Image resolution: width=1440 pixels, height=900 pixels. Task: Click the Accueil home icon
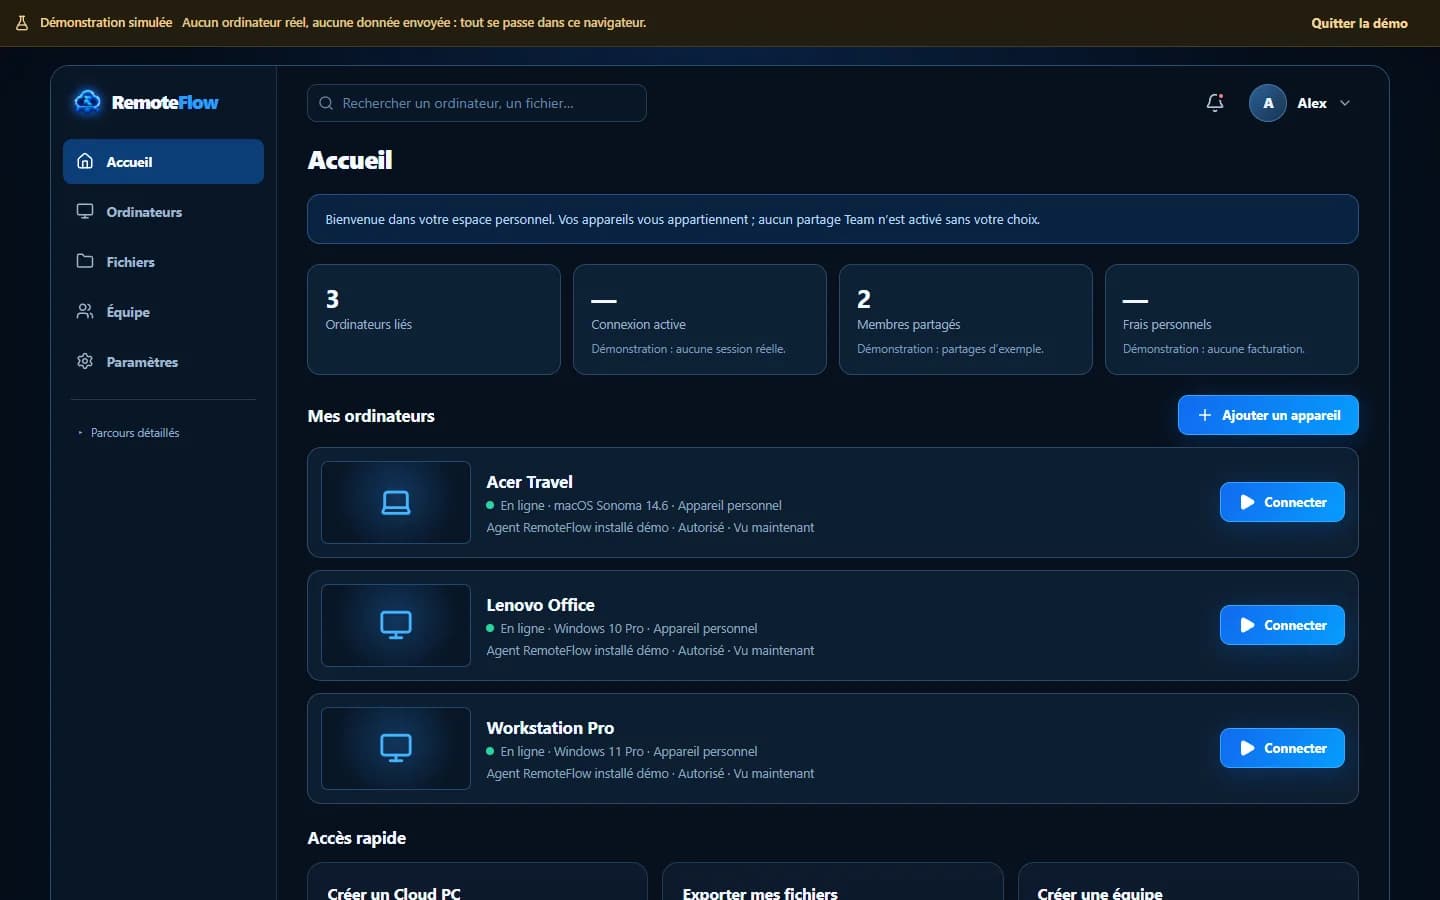point(85,161)
